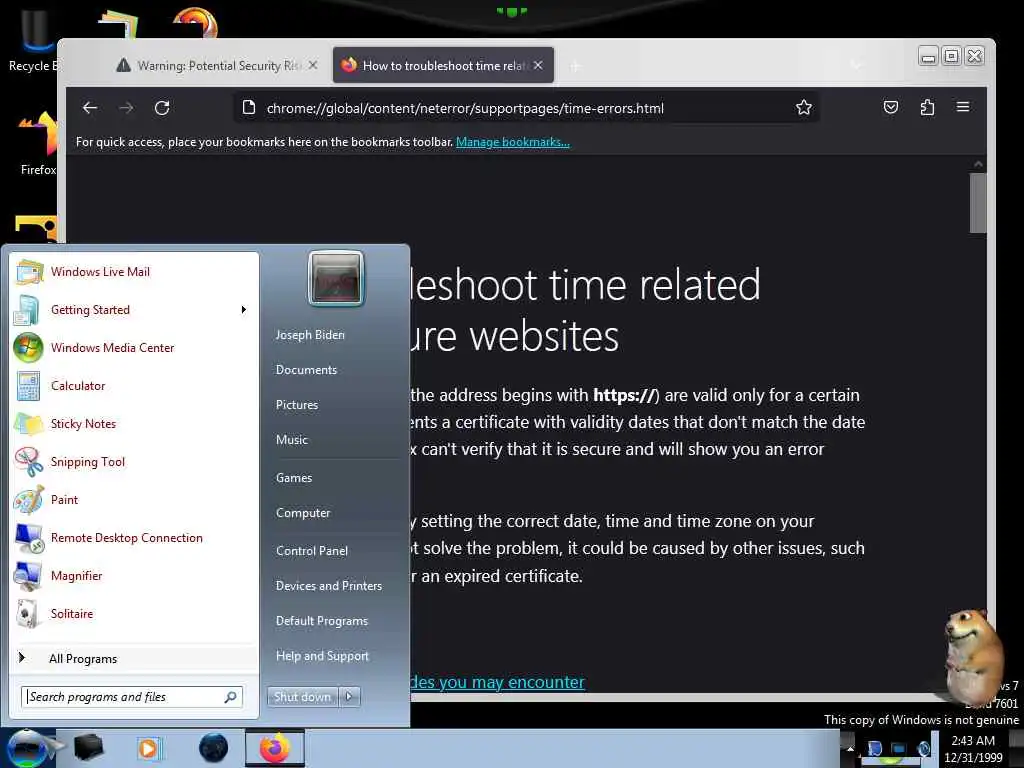
Task: Open Default Programs
Action: point(321,621)
